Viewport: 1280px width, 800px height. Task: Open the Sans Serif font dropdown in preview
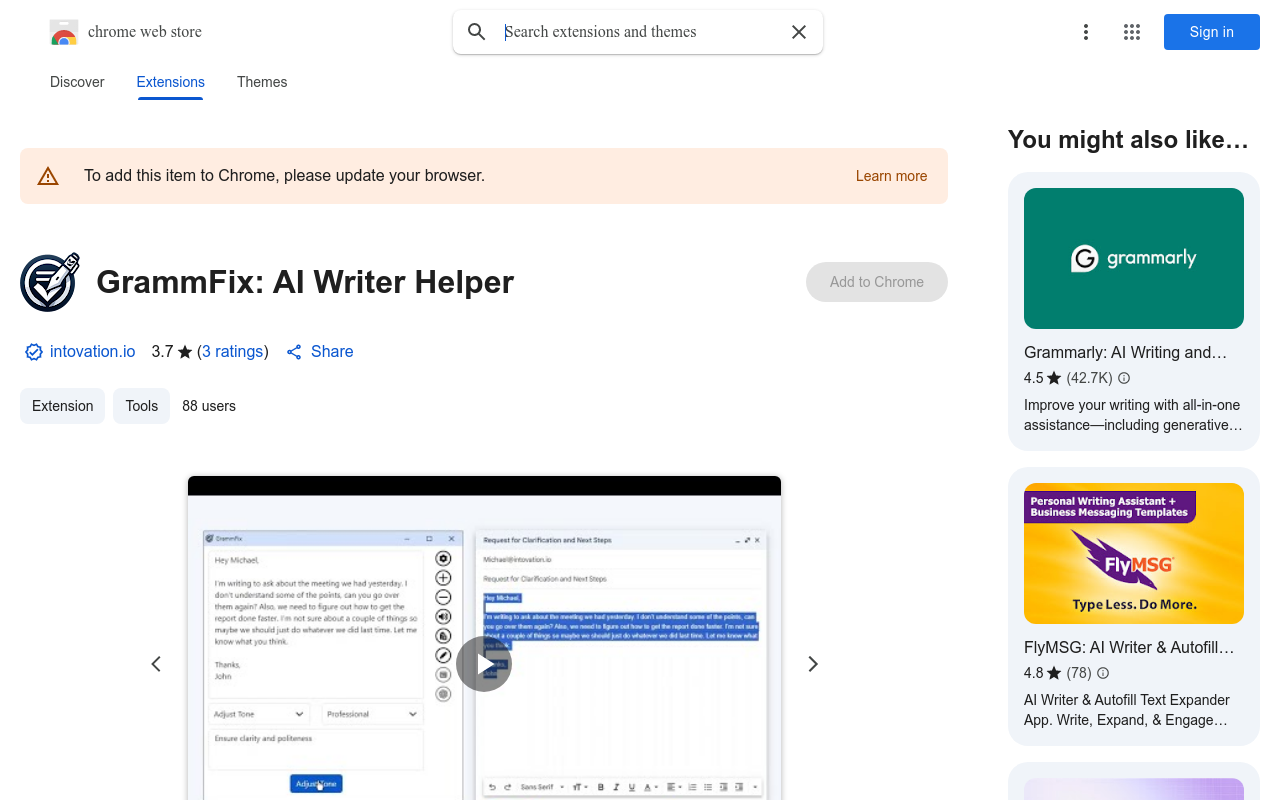542,787
